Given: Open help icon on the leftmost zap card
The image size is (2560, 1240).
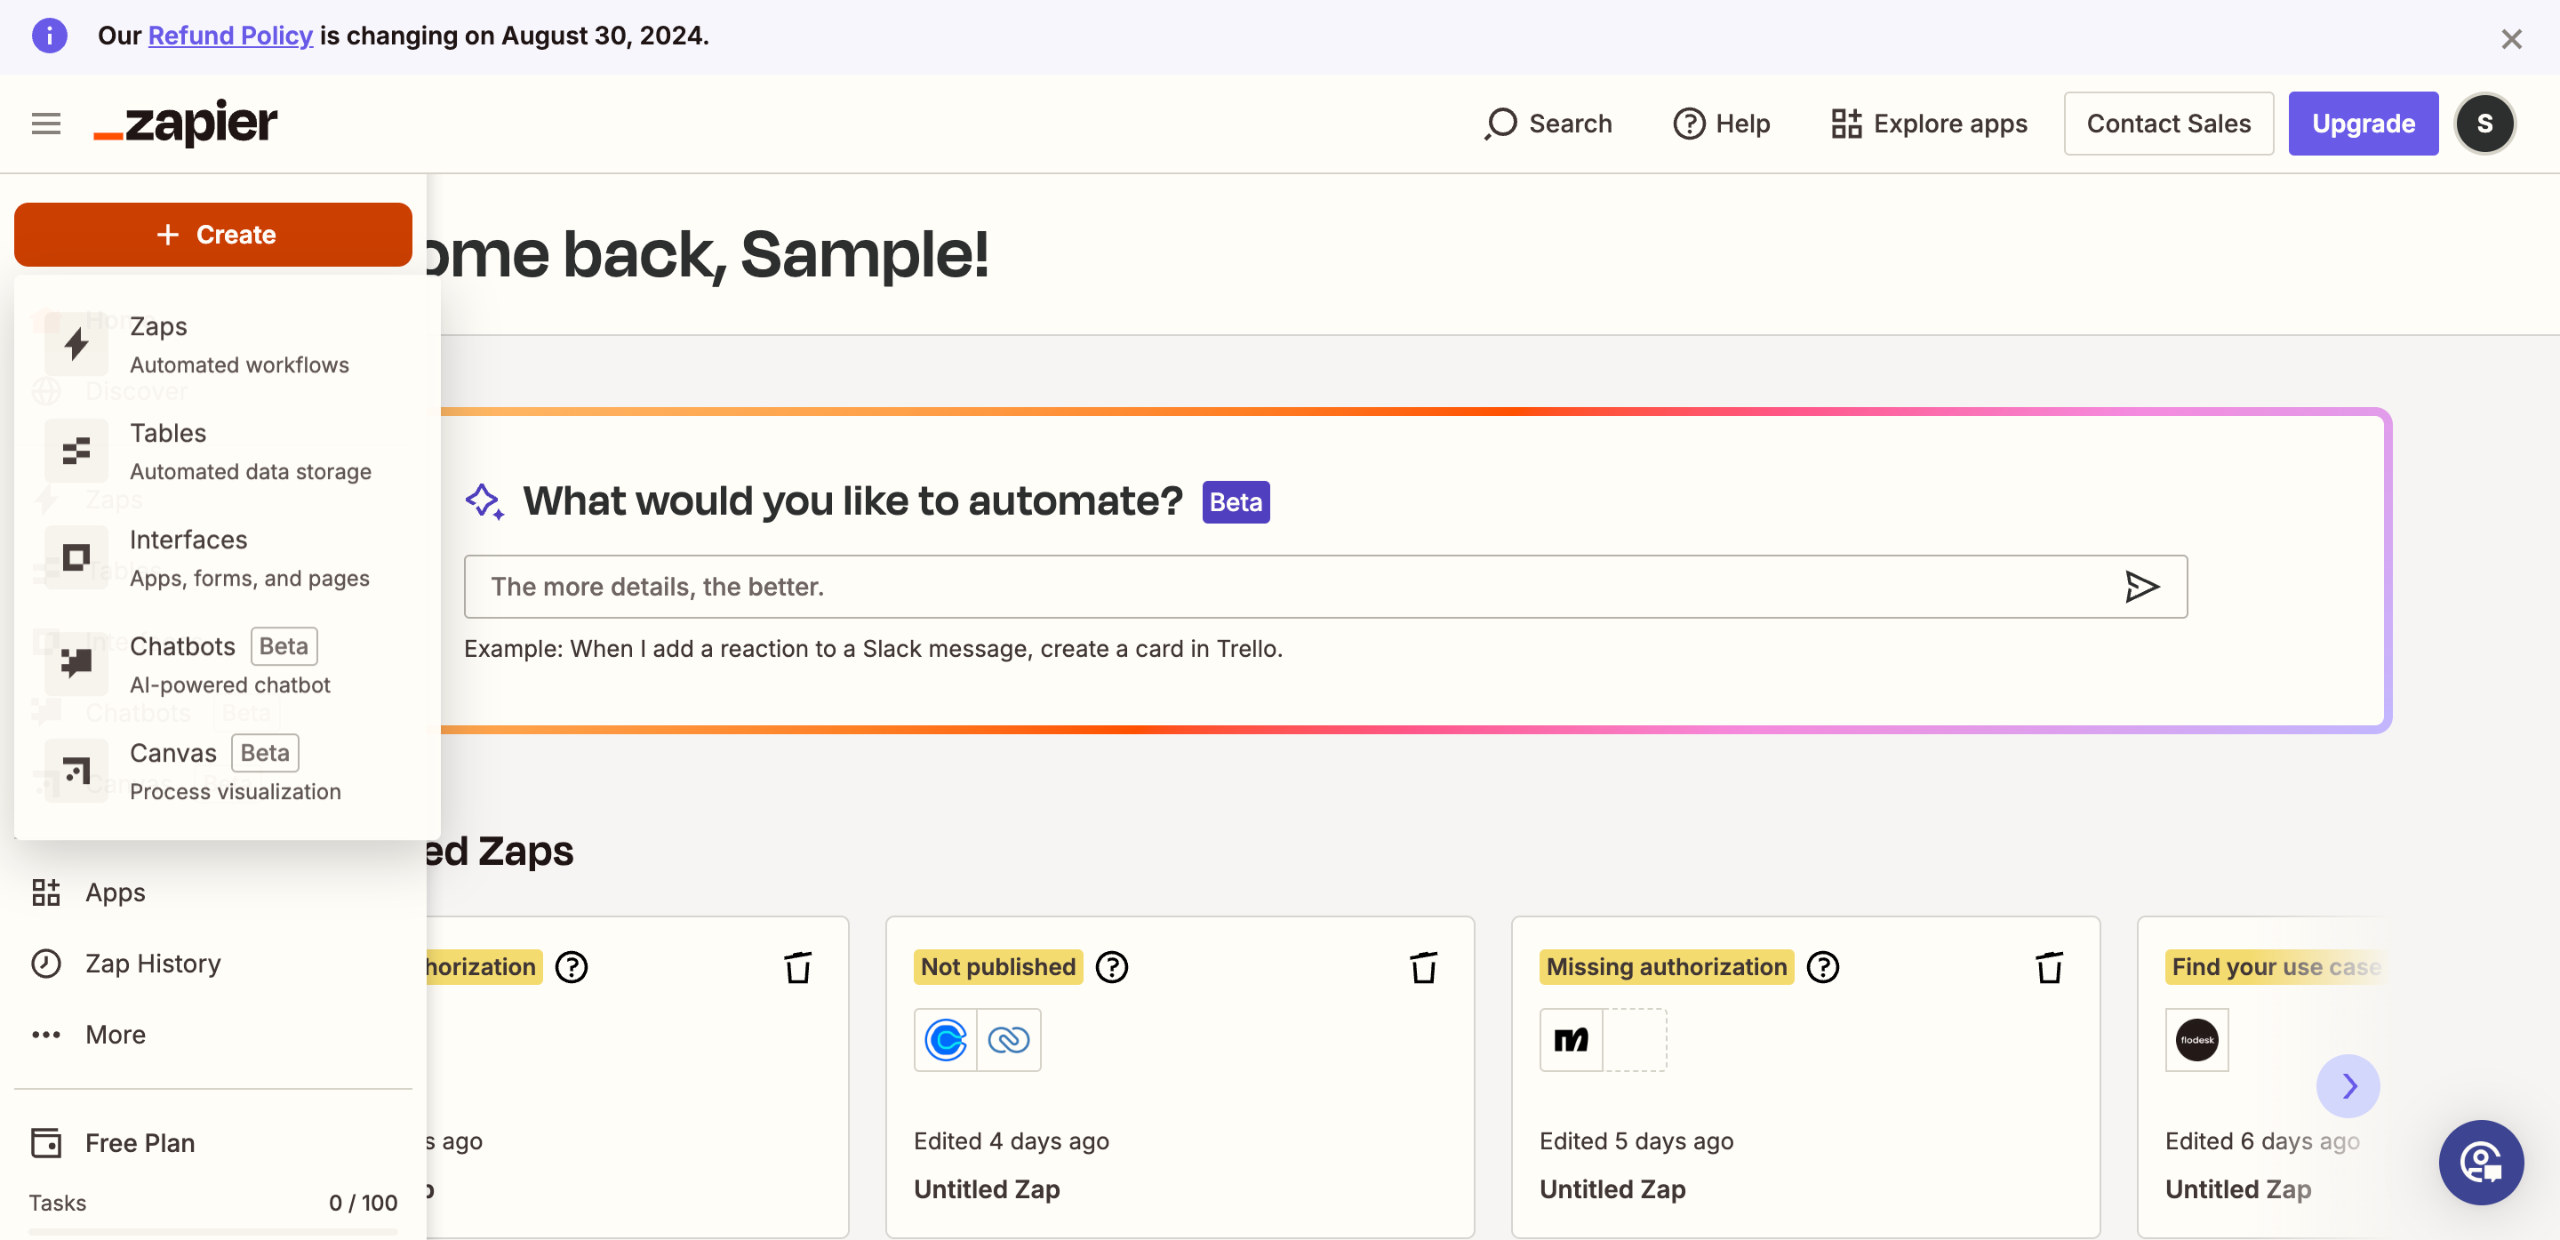Looking at the screenshot, I should click(571, 967).
